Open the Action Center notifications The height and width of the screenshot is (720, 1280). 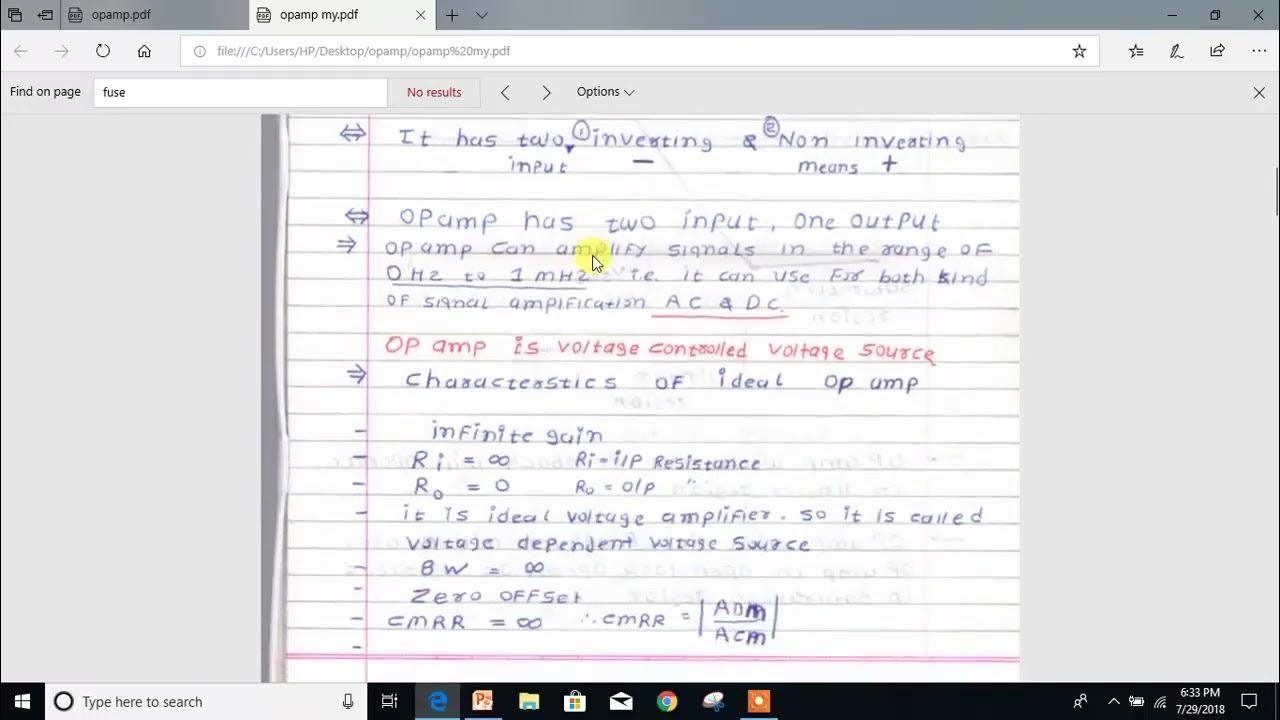click(1249, 701)
